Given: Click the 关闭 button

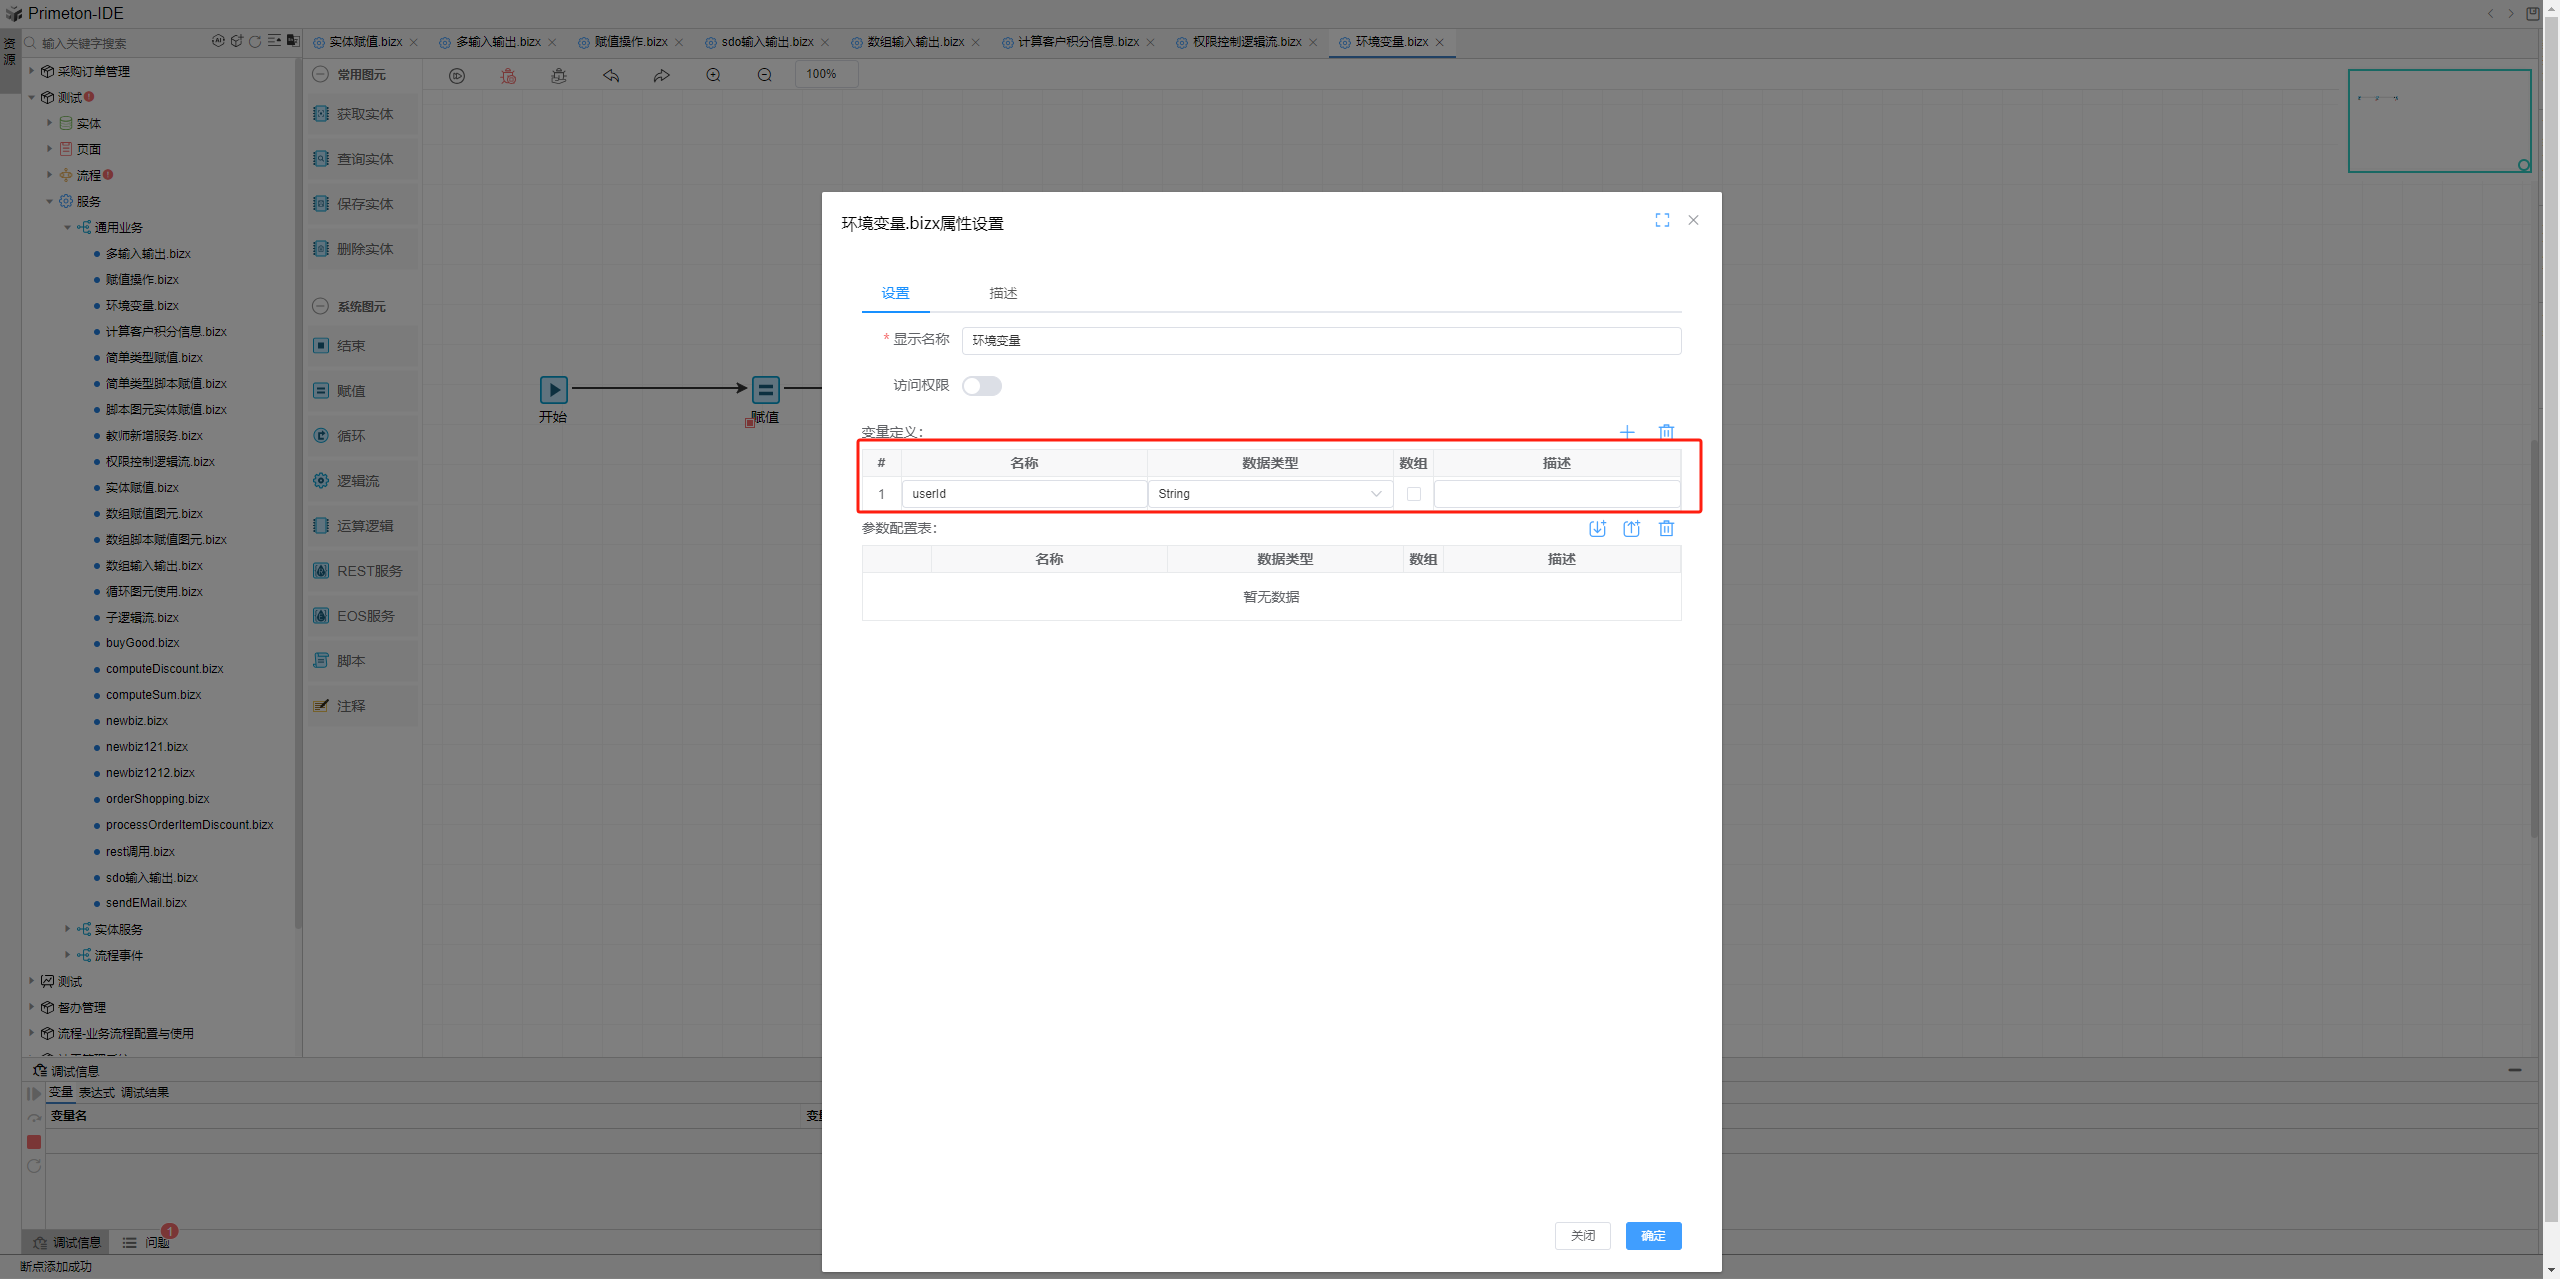Looking at the screenshot, I should point(1582,1236).
